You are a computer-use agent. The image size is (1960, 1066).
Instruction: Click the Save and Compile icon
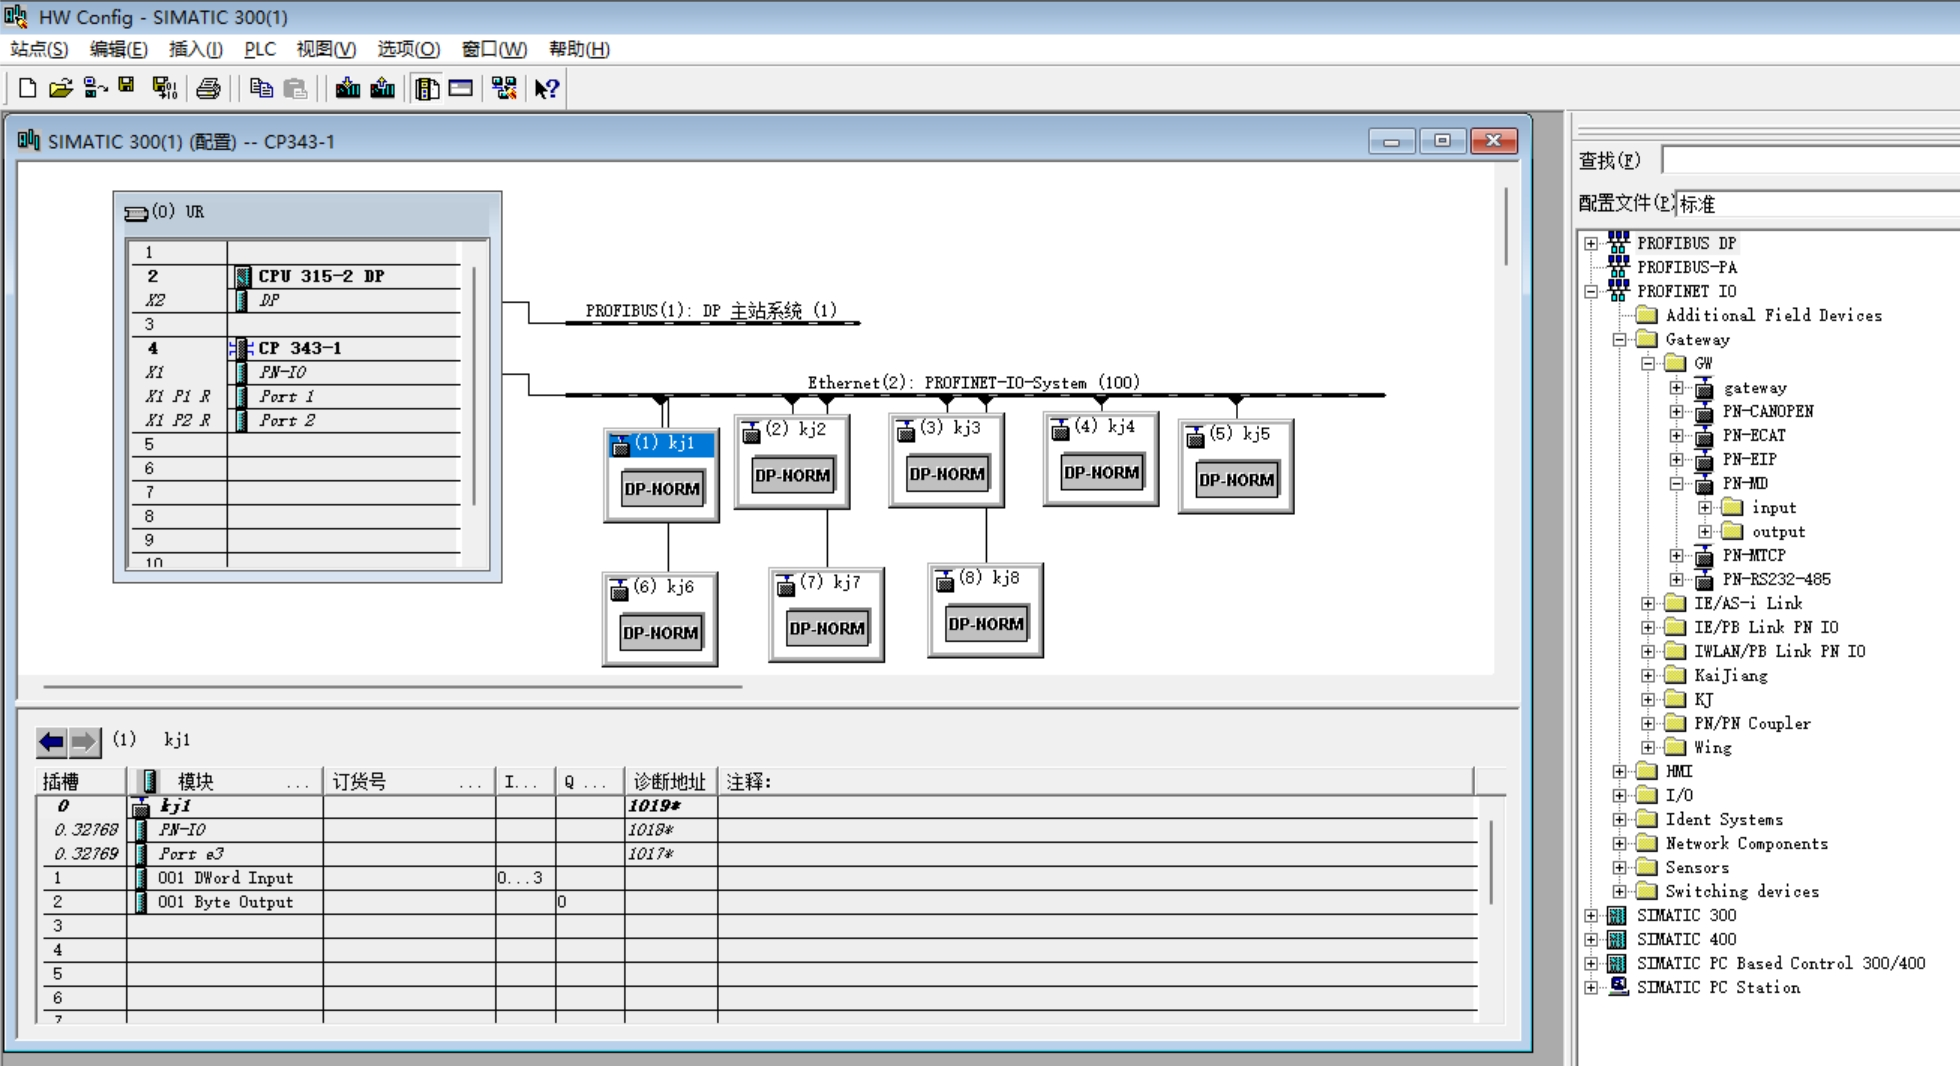coord(164,88)
